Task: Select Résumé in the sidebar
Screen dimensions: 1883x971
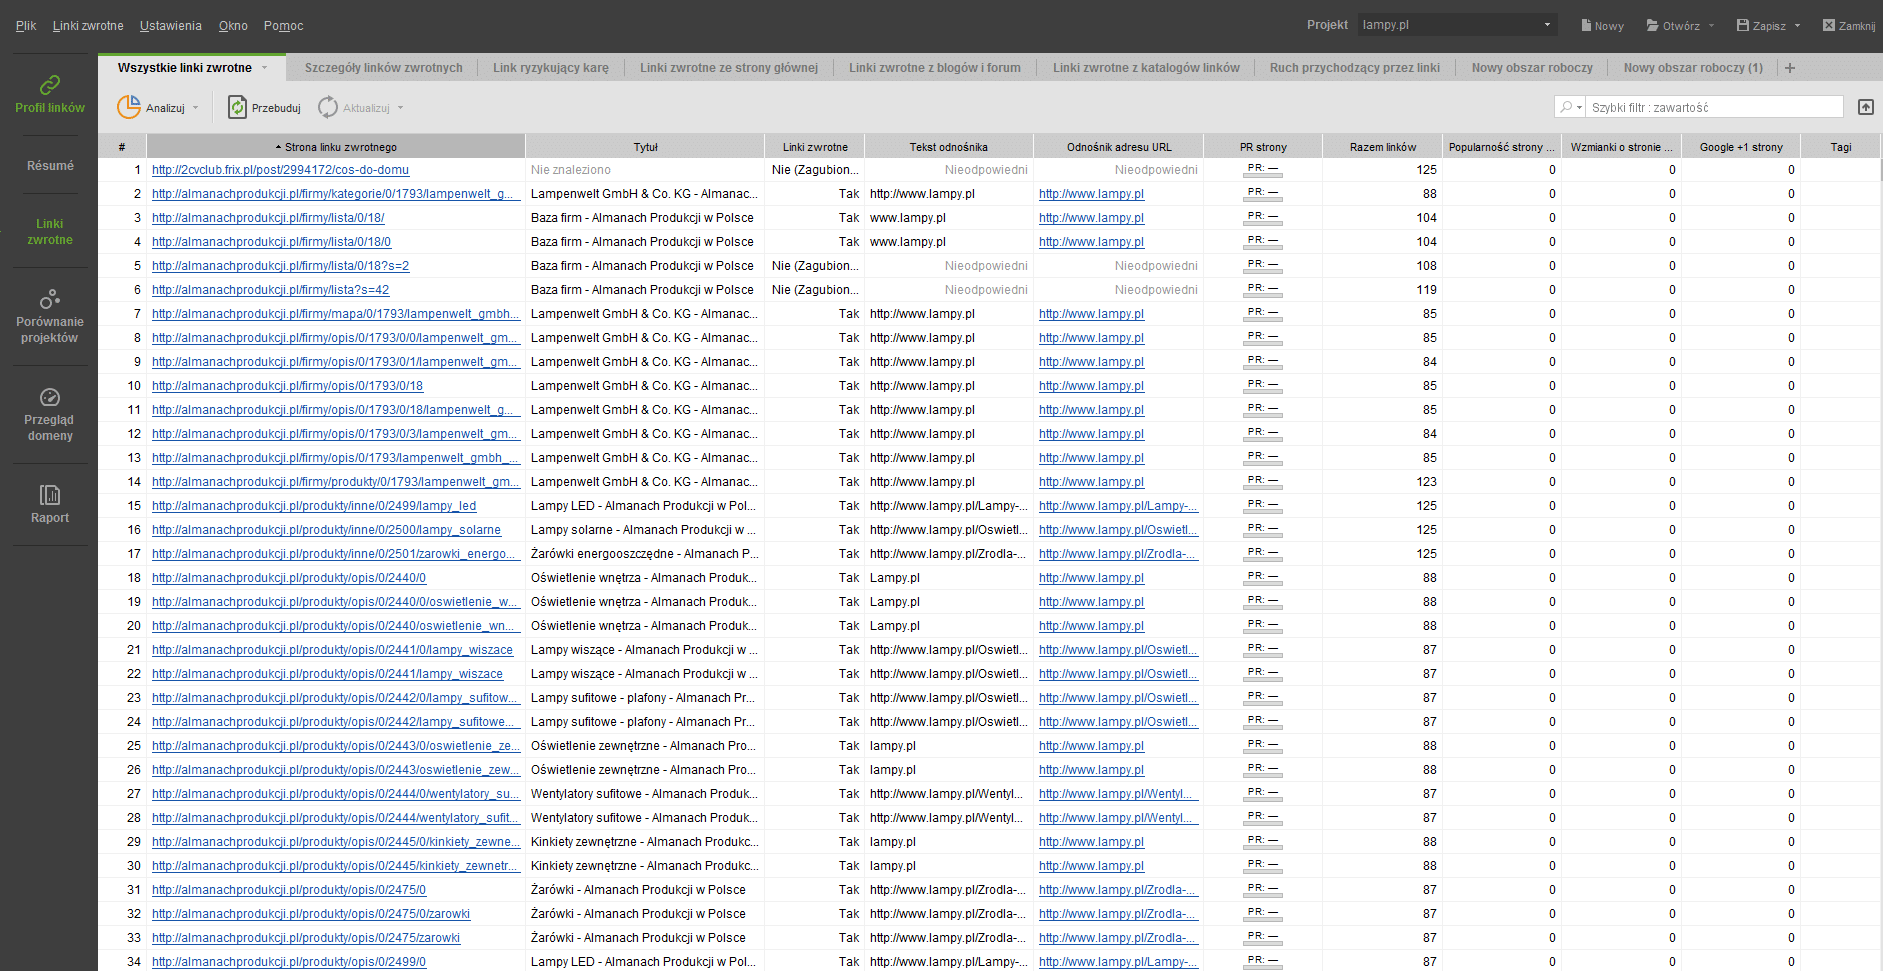Action: 50,166
